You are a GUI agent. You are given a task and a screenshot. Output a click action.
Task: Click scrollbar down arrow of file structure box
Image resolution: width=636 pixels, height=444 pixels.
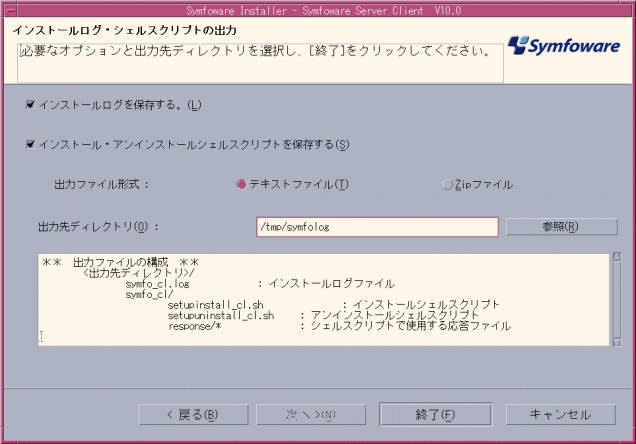617,343
